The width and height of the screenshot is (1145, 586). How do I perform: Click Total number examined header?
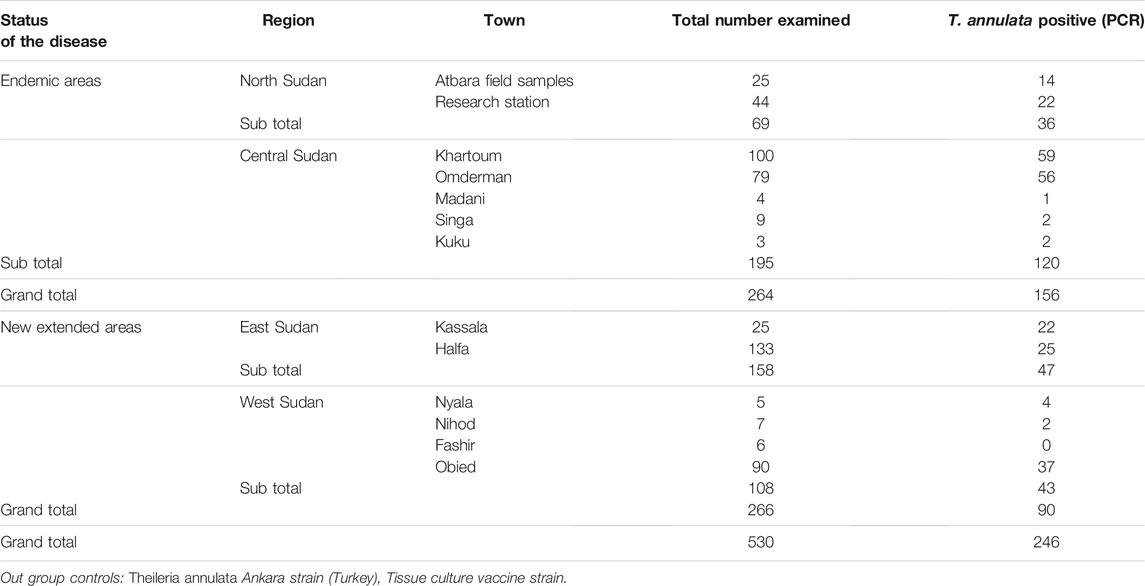(x=761, y=20)
